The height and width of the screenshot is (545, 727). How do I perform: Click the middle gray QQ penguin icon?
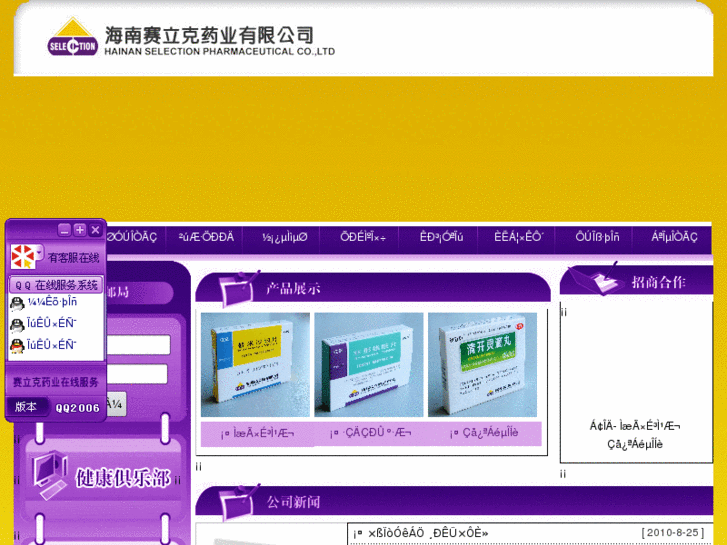point(17,325)
